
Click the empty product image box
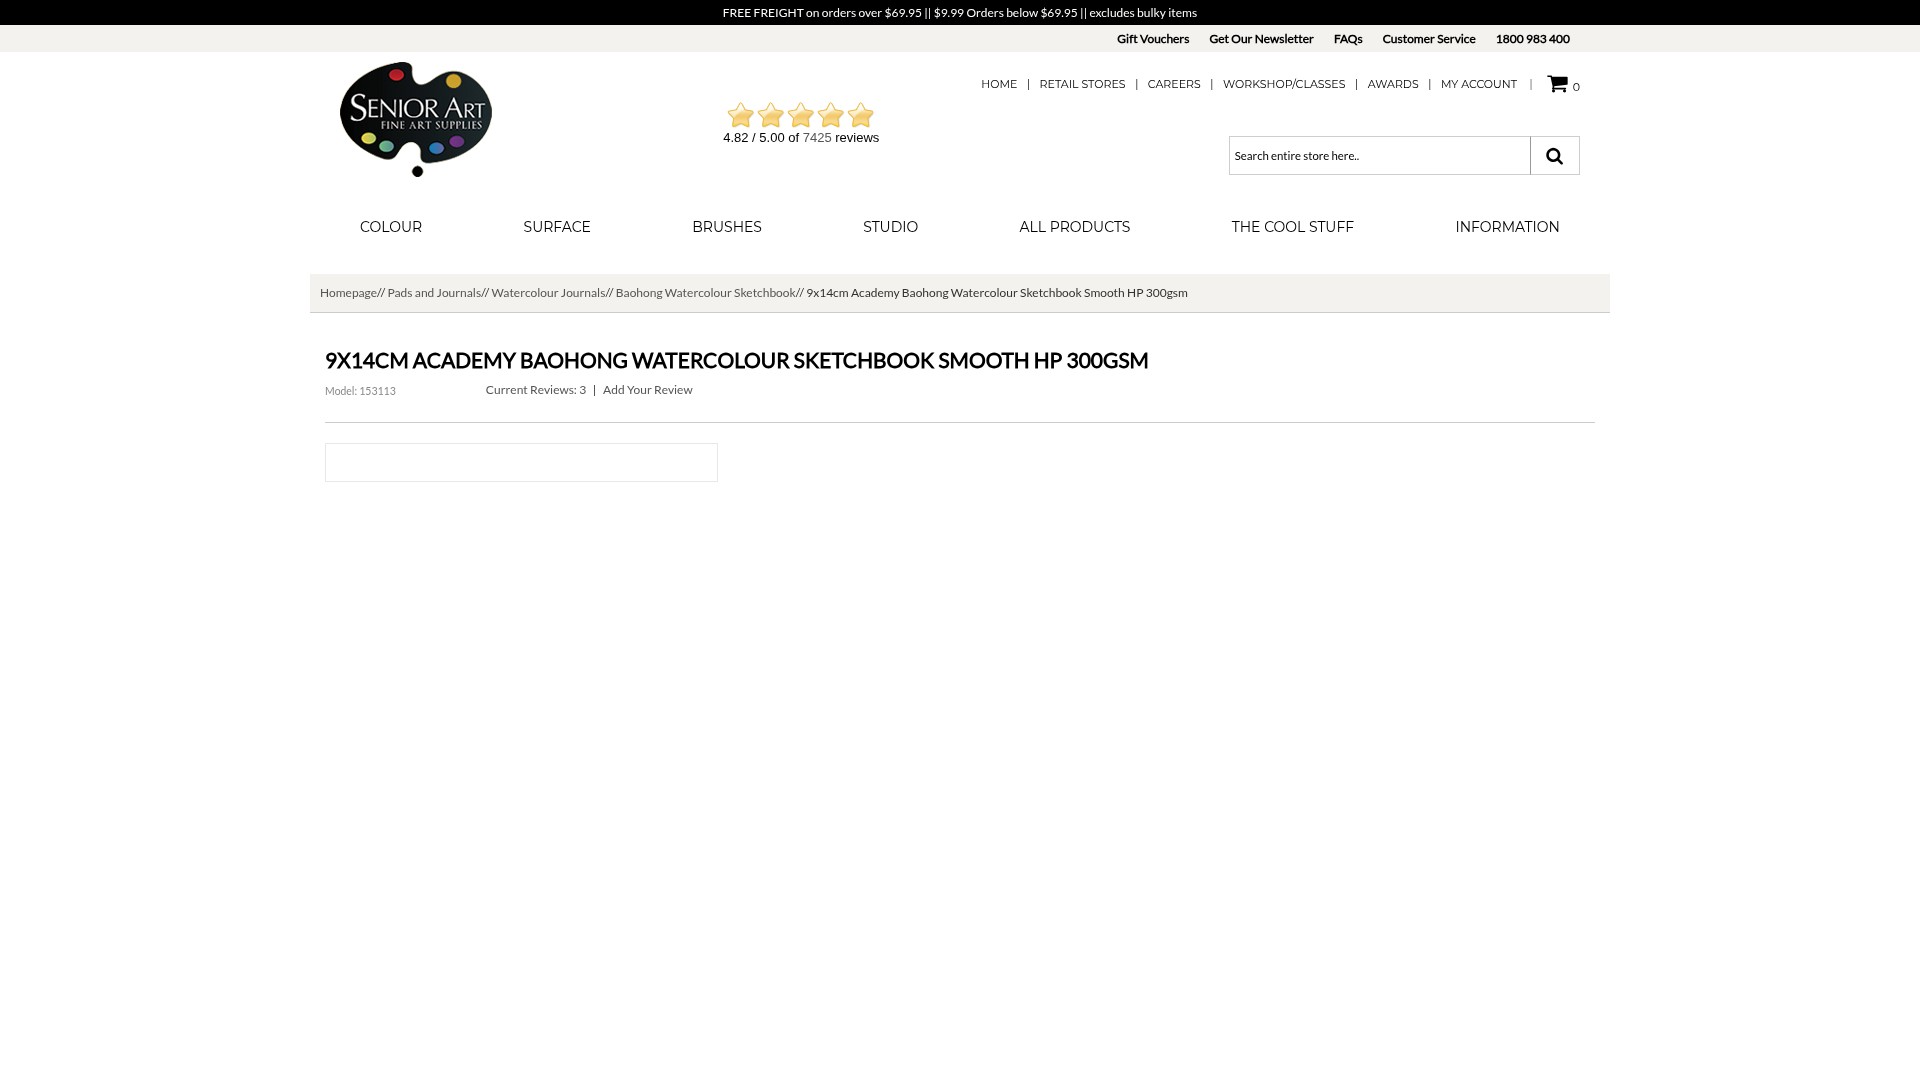[x=521, y=462]
